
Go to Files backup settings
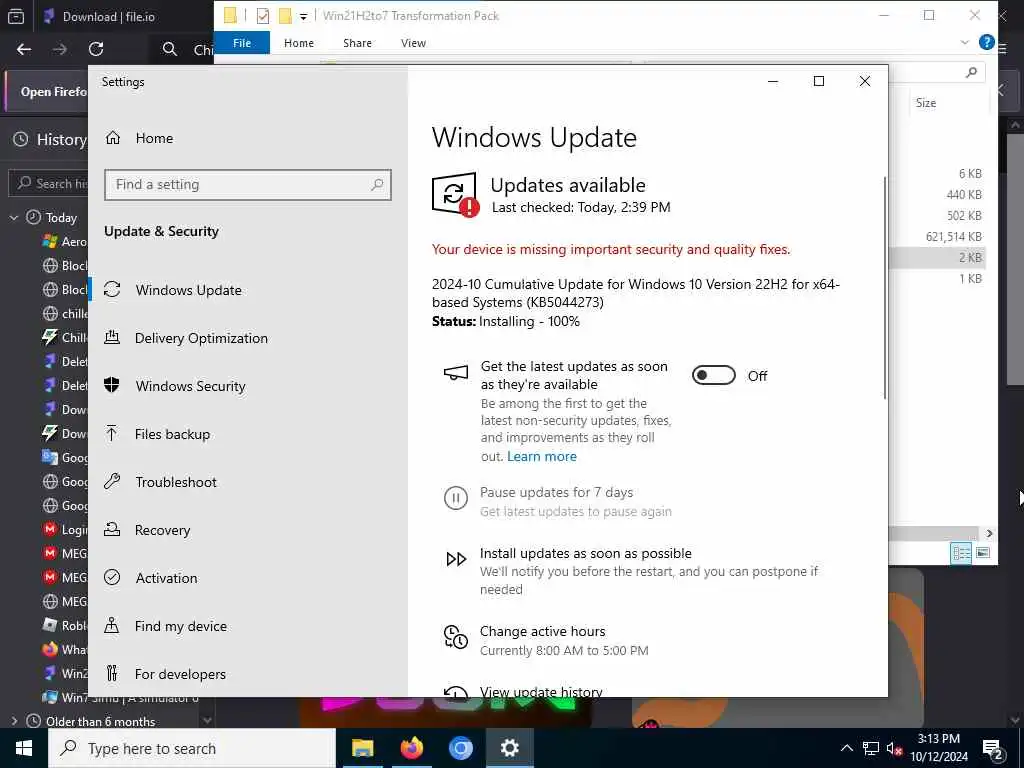157,434
